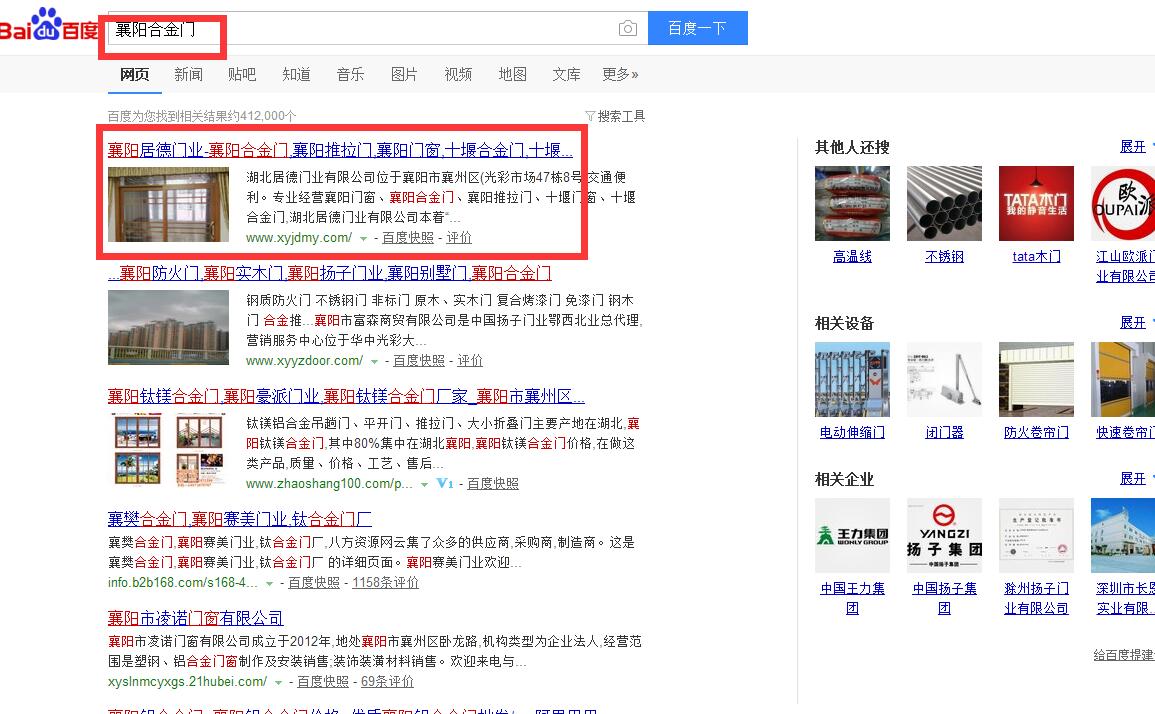This screenshot has height=714, width=1155.
Task: Expand dropdown arrow next to info.b2b168.com
Action: [270, 584]
